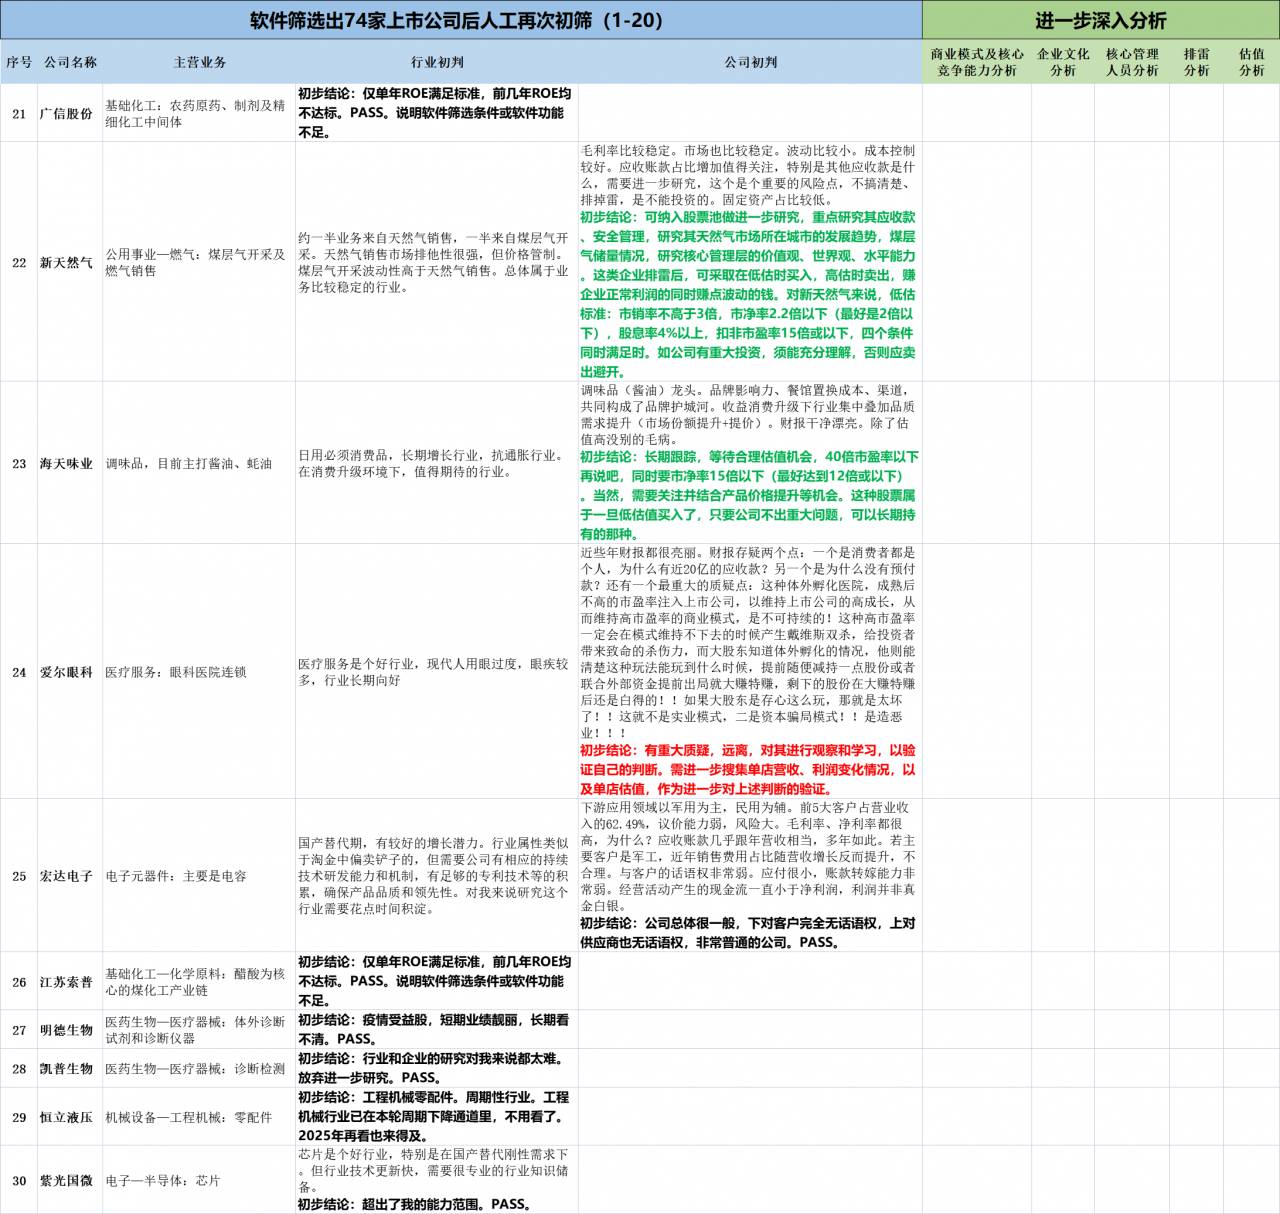Select the 行业初判 header cell

(x=437, y=62)
